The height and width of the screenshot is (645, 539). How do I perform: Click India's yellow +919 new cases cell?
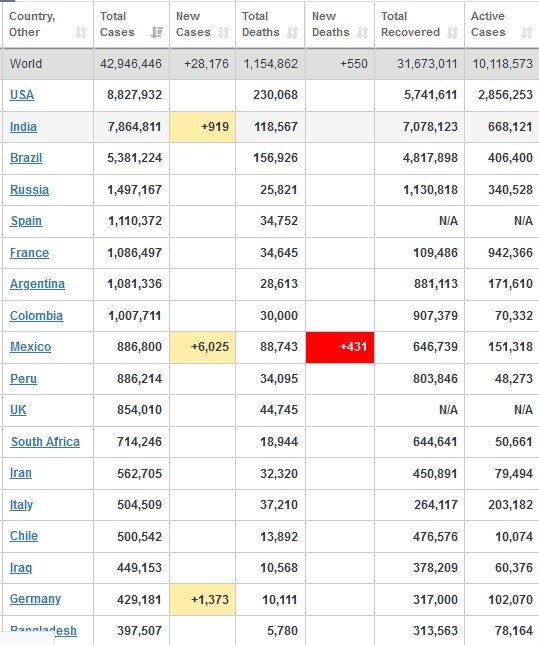pos(202,127)
